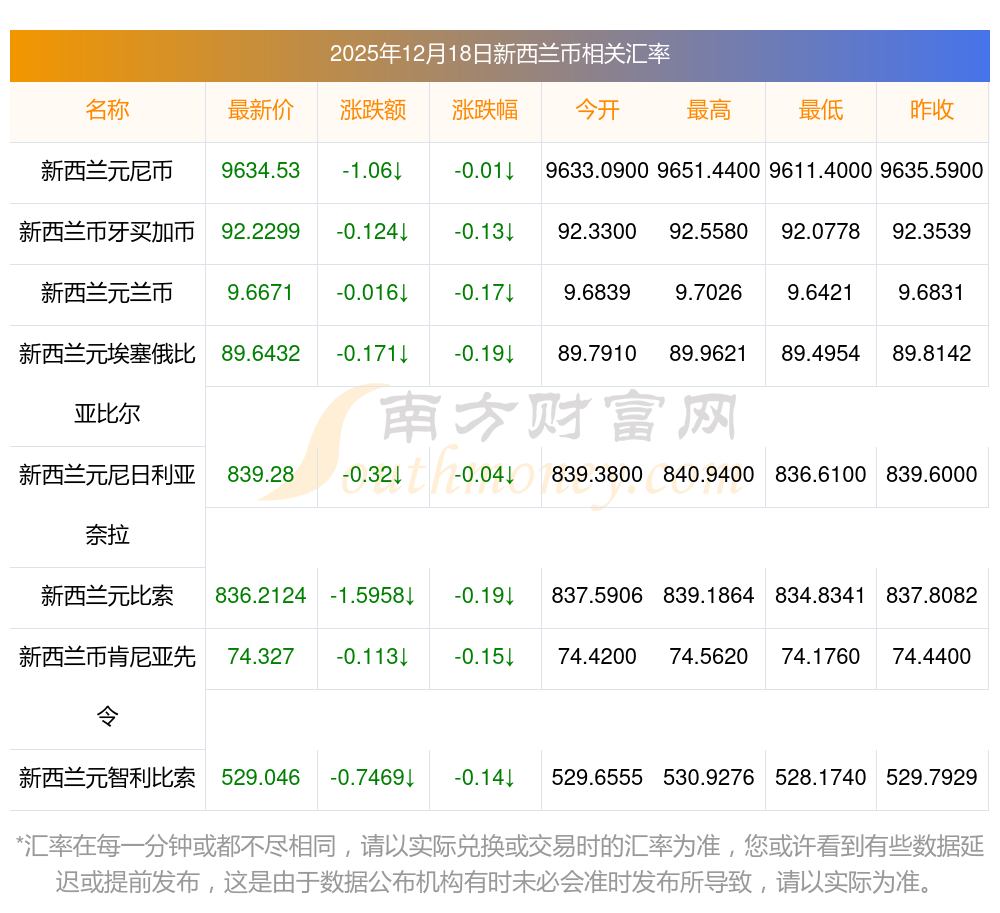The width and height of the screenshot is (1000, 913).
Task: Click high value 89.9621
Action: pos(709,353)
